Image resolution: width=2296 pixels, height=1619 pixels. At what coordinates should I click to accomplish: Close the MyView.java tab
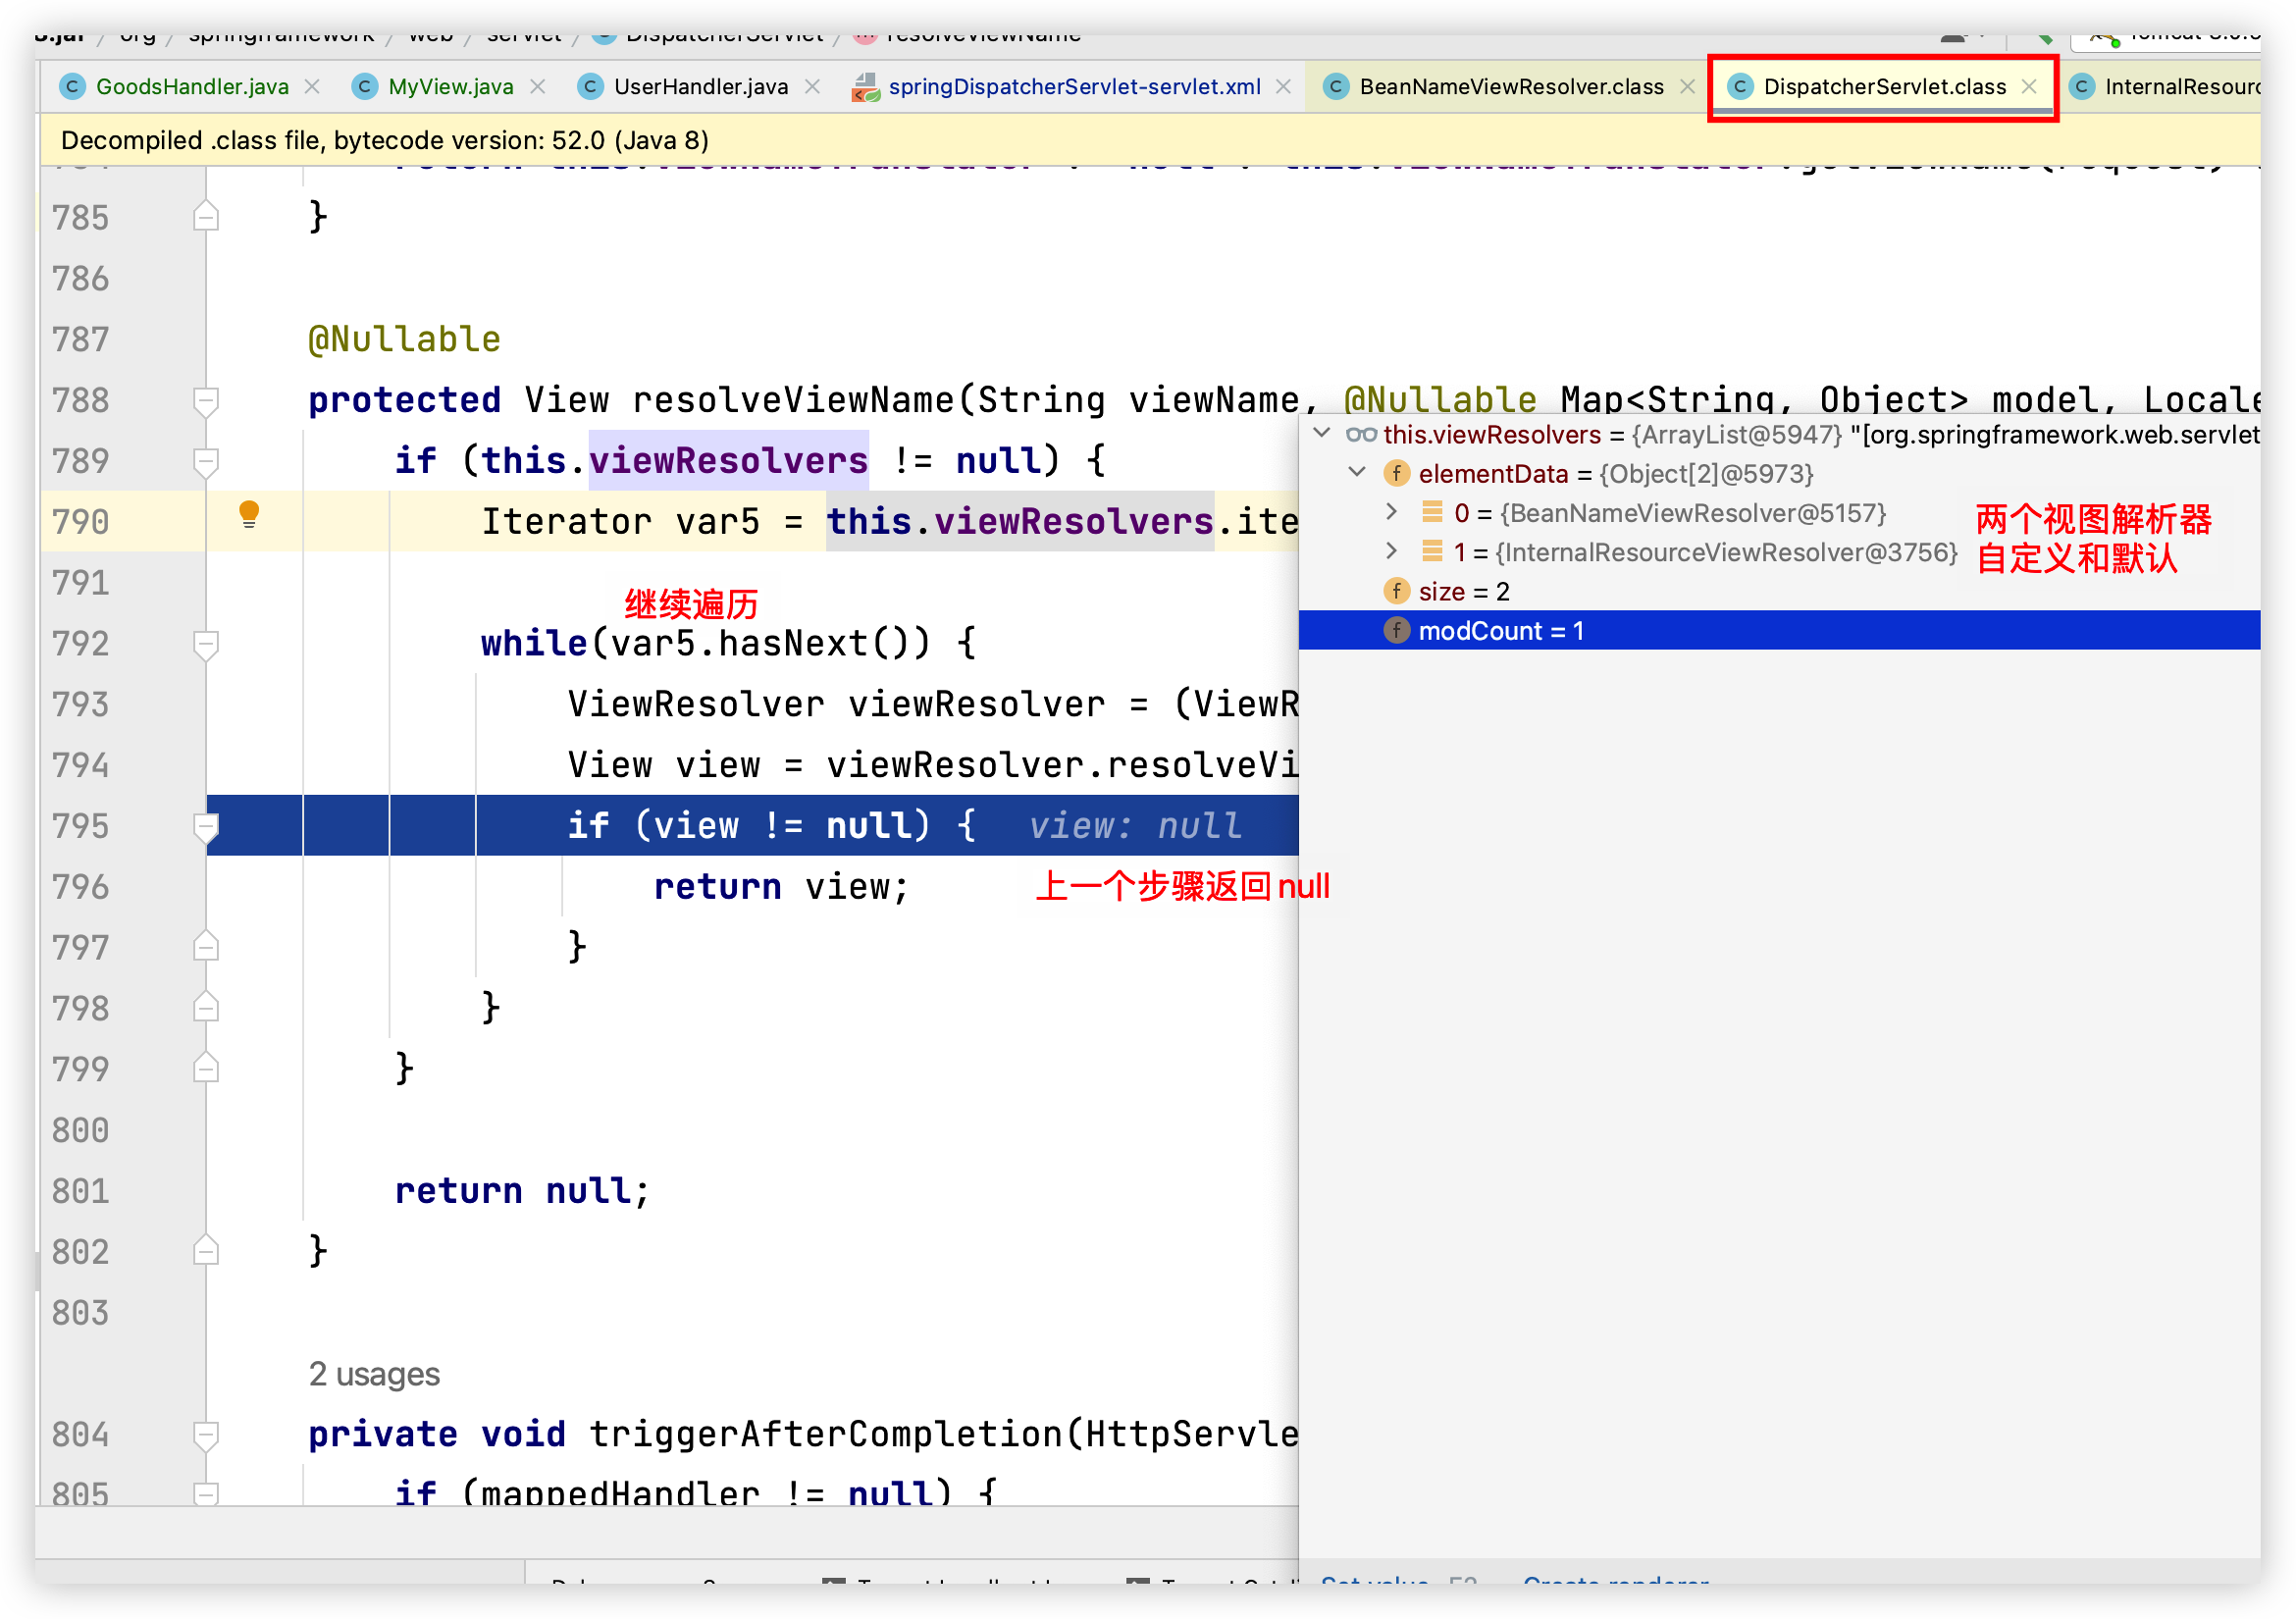tap(538, 87)
